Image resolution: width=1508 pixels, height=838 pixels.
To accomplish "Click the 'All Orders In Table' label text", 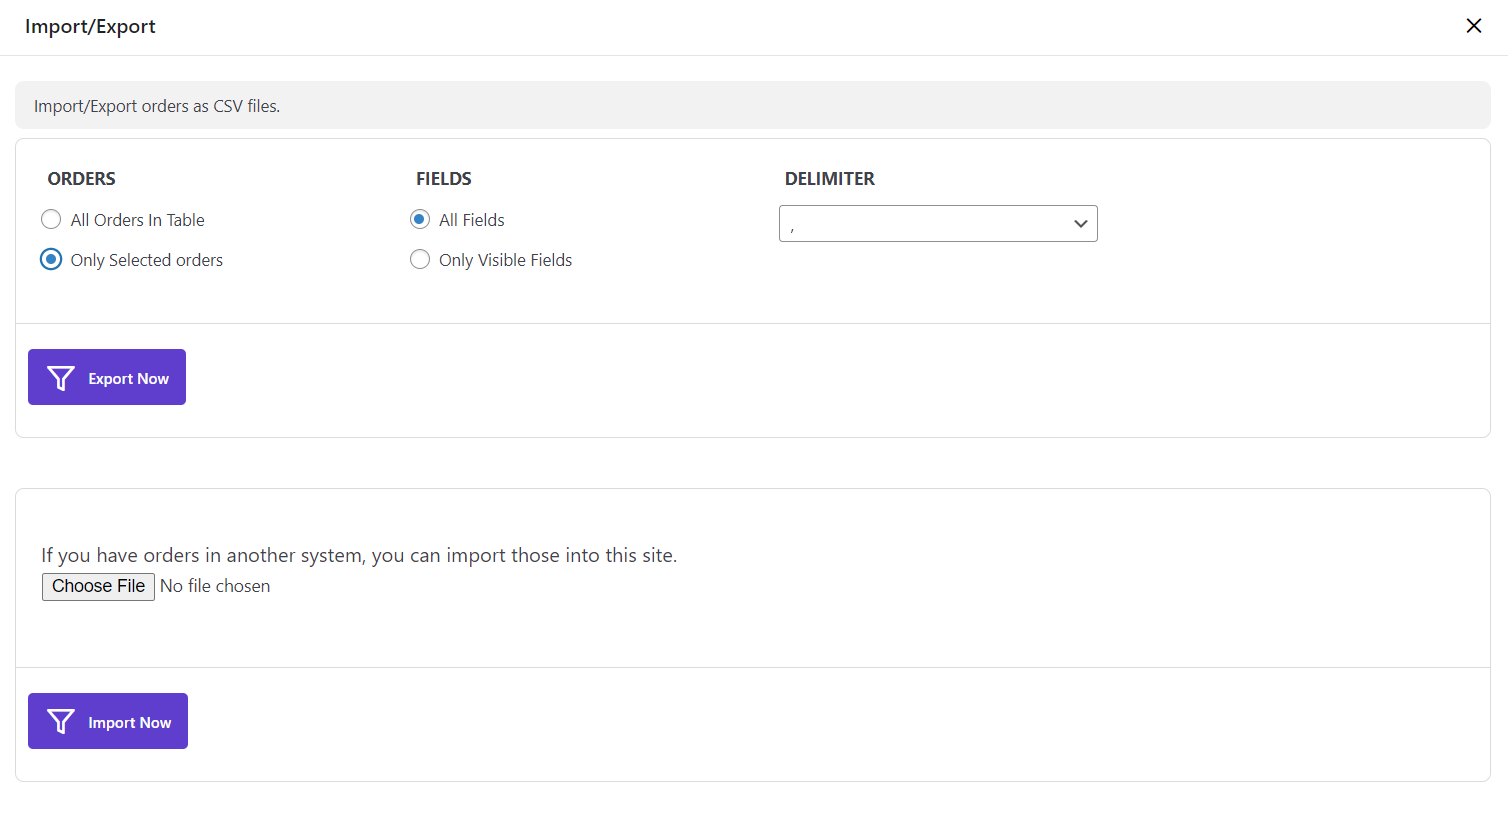I will pos(137,220).
